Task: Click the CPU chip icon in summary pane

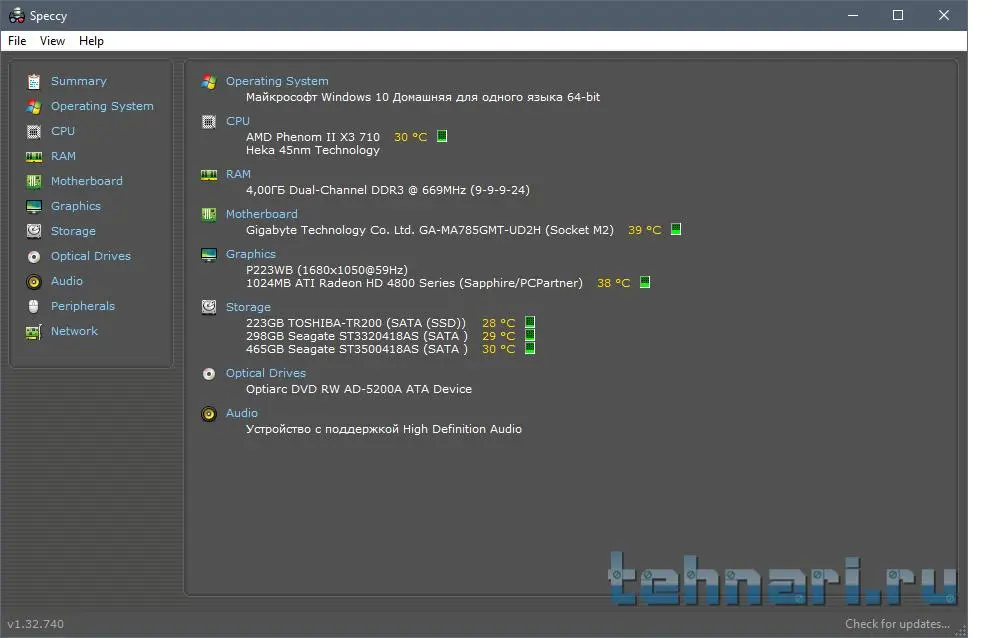Action: tap(209, 122)
